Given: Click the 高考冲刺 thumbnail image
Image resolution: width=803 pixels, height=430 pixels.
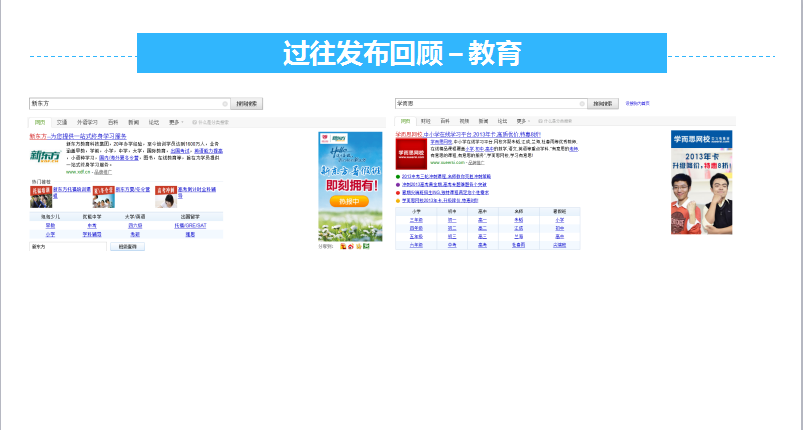Looking at the screenshot, I should coord(166,197).
